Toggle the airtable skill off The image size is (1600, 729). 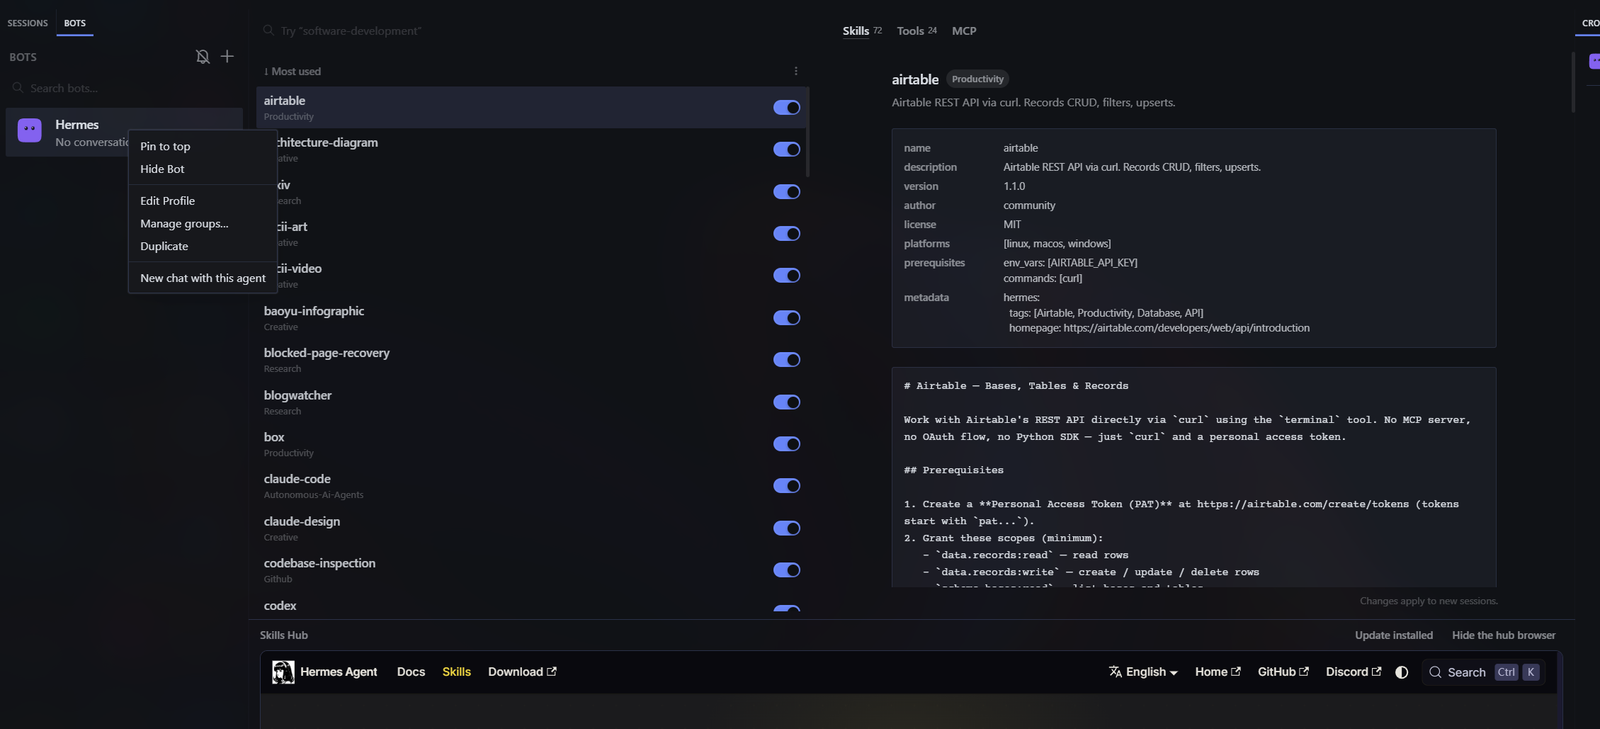(787, 107)
